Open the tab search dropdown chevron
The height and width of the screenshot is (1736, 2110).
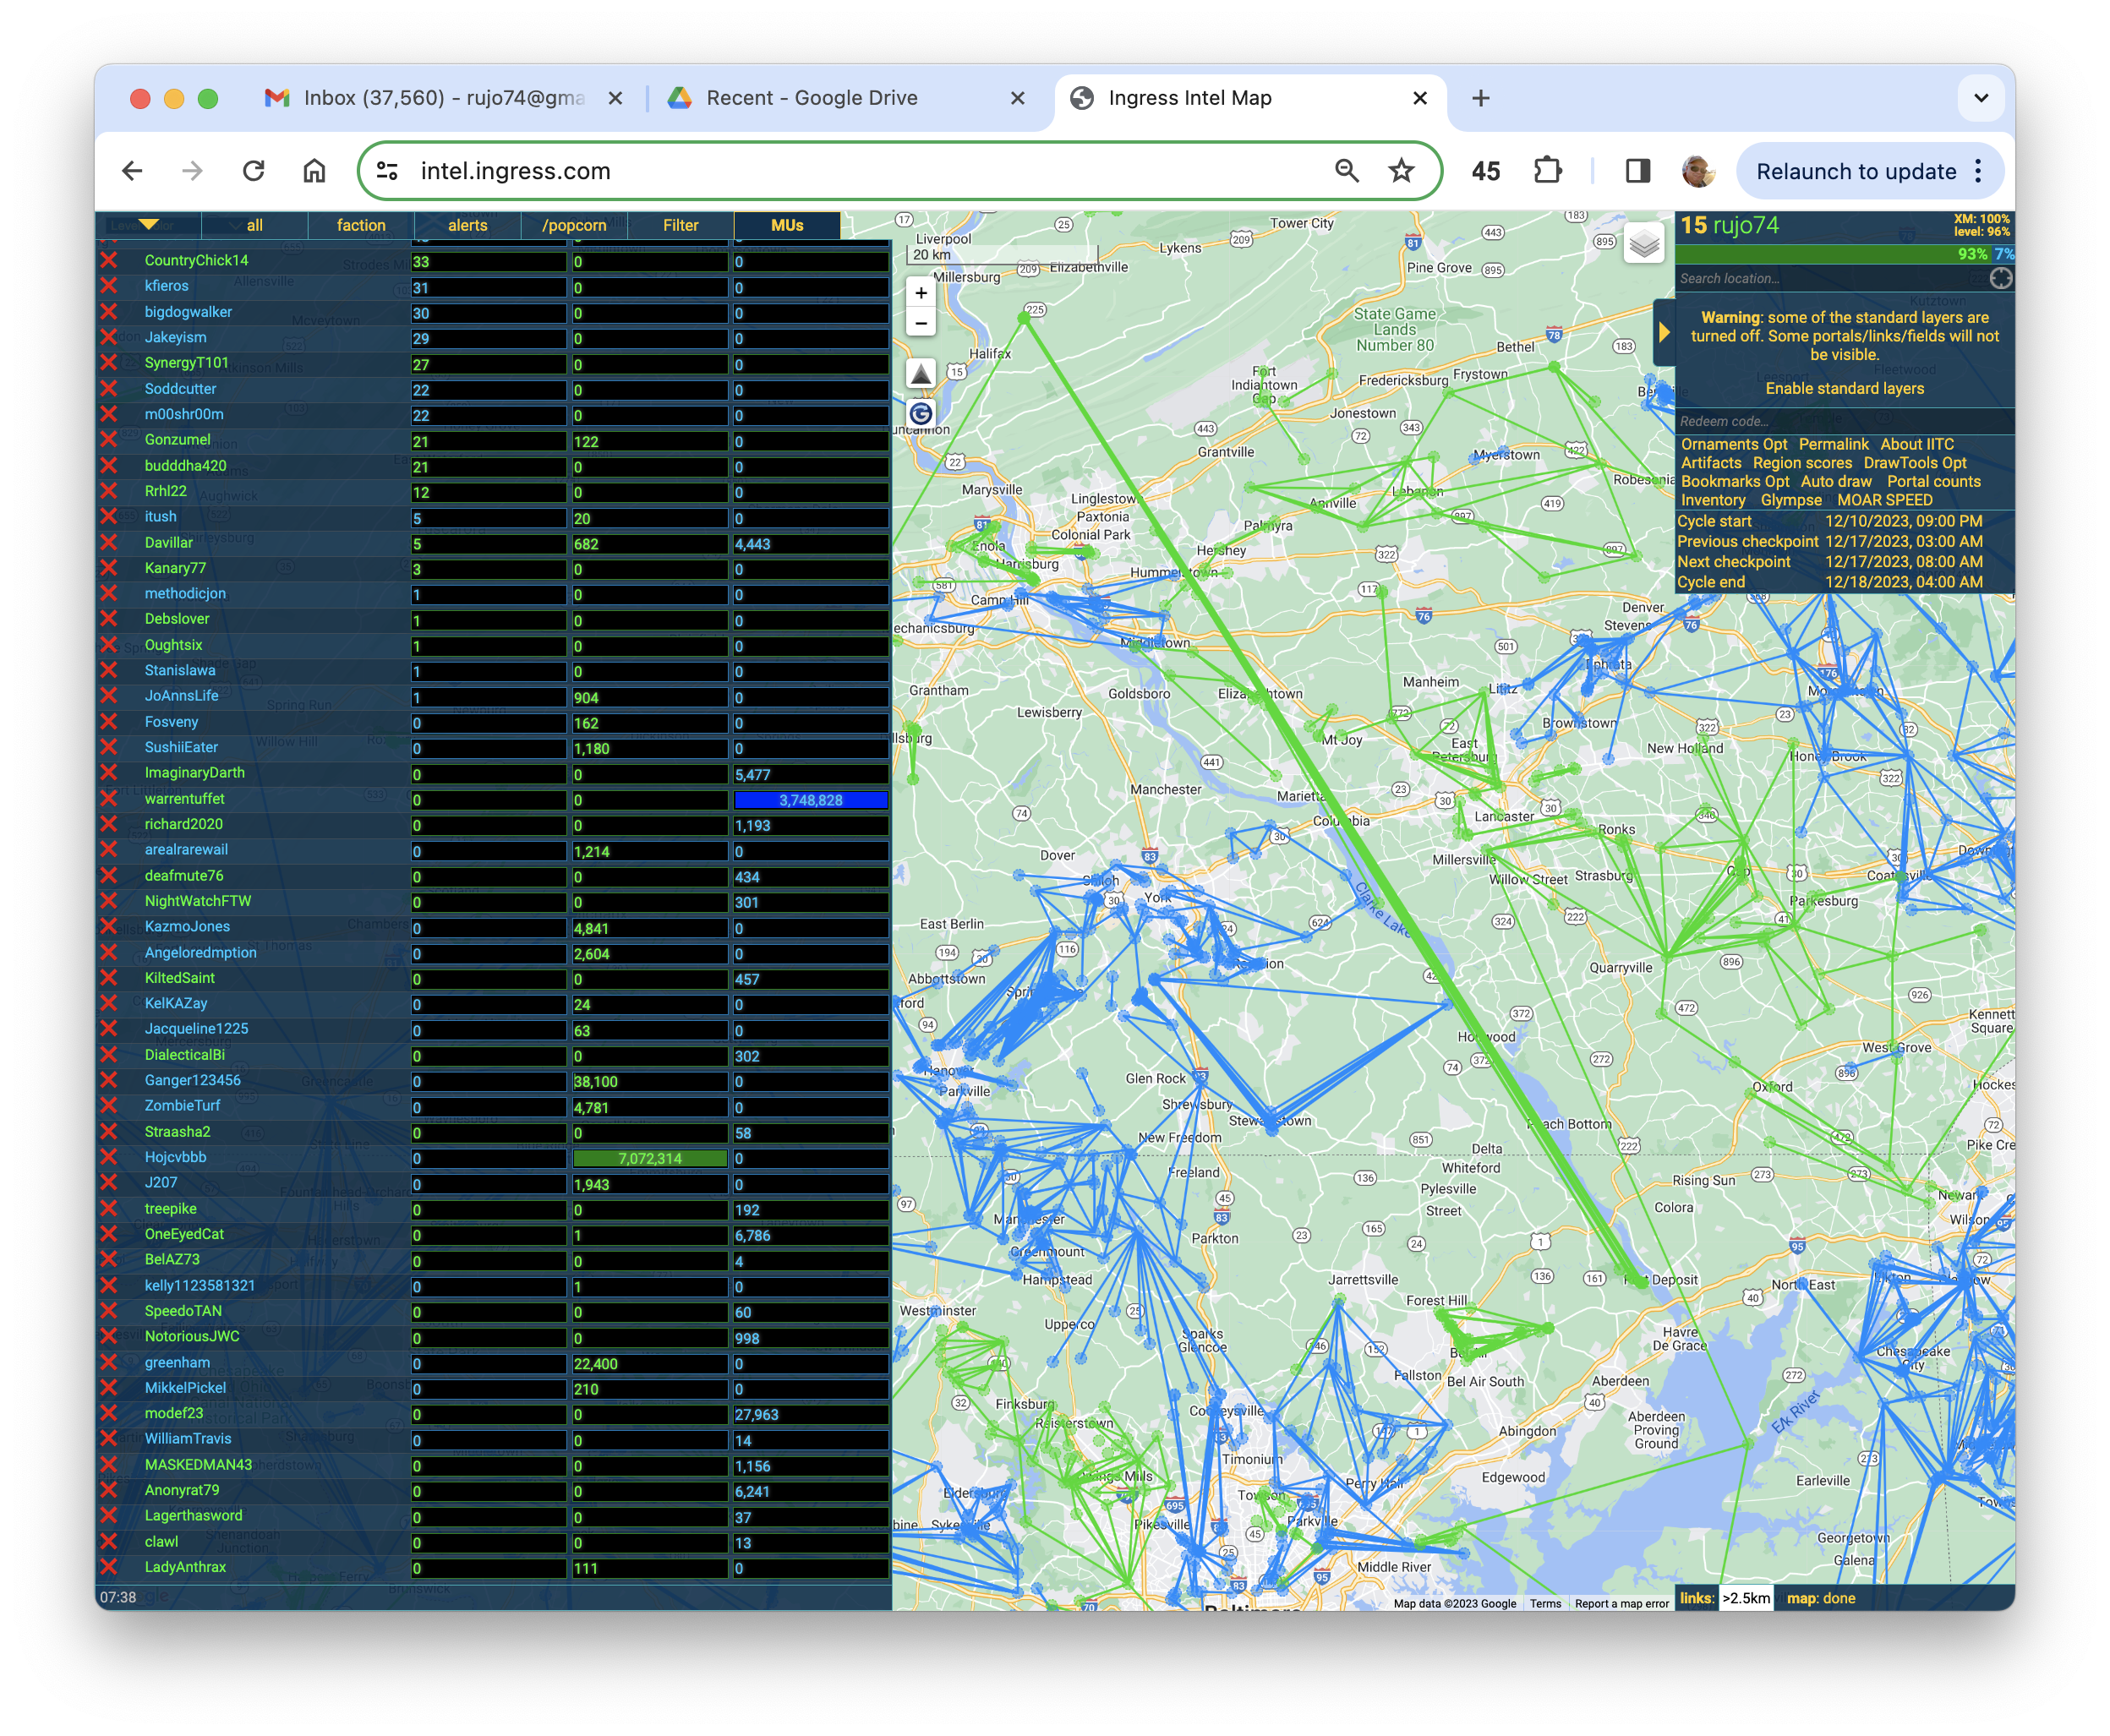[x=1980, y=98]
